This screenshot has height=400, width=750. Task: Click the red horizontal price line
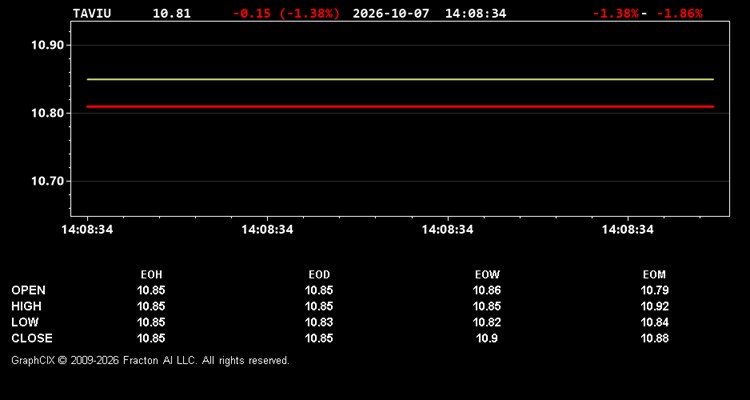tap(400, 107)
